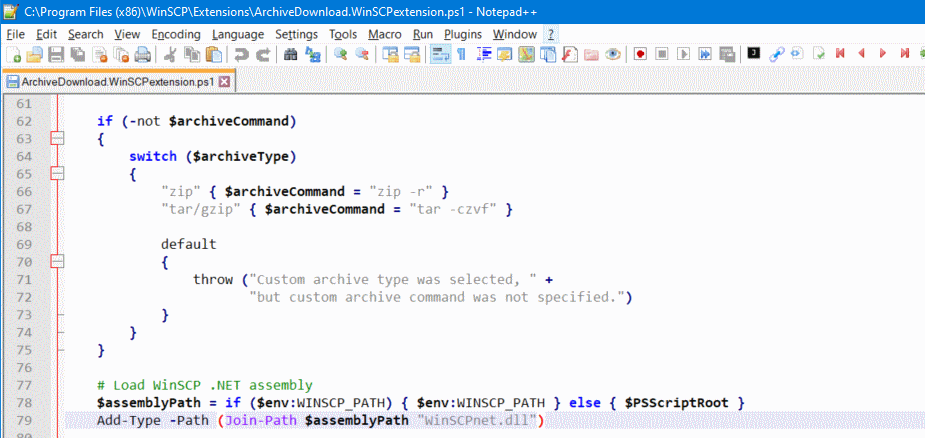Start macro recording with red circle icon

coord(639,54)
